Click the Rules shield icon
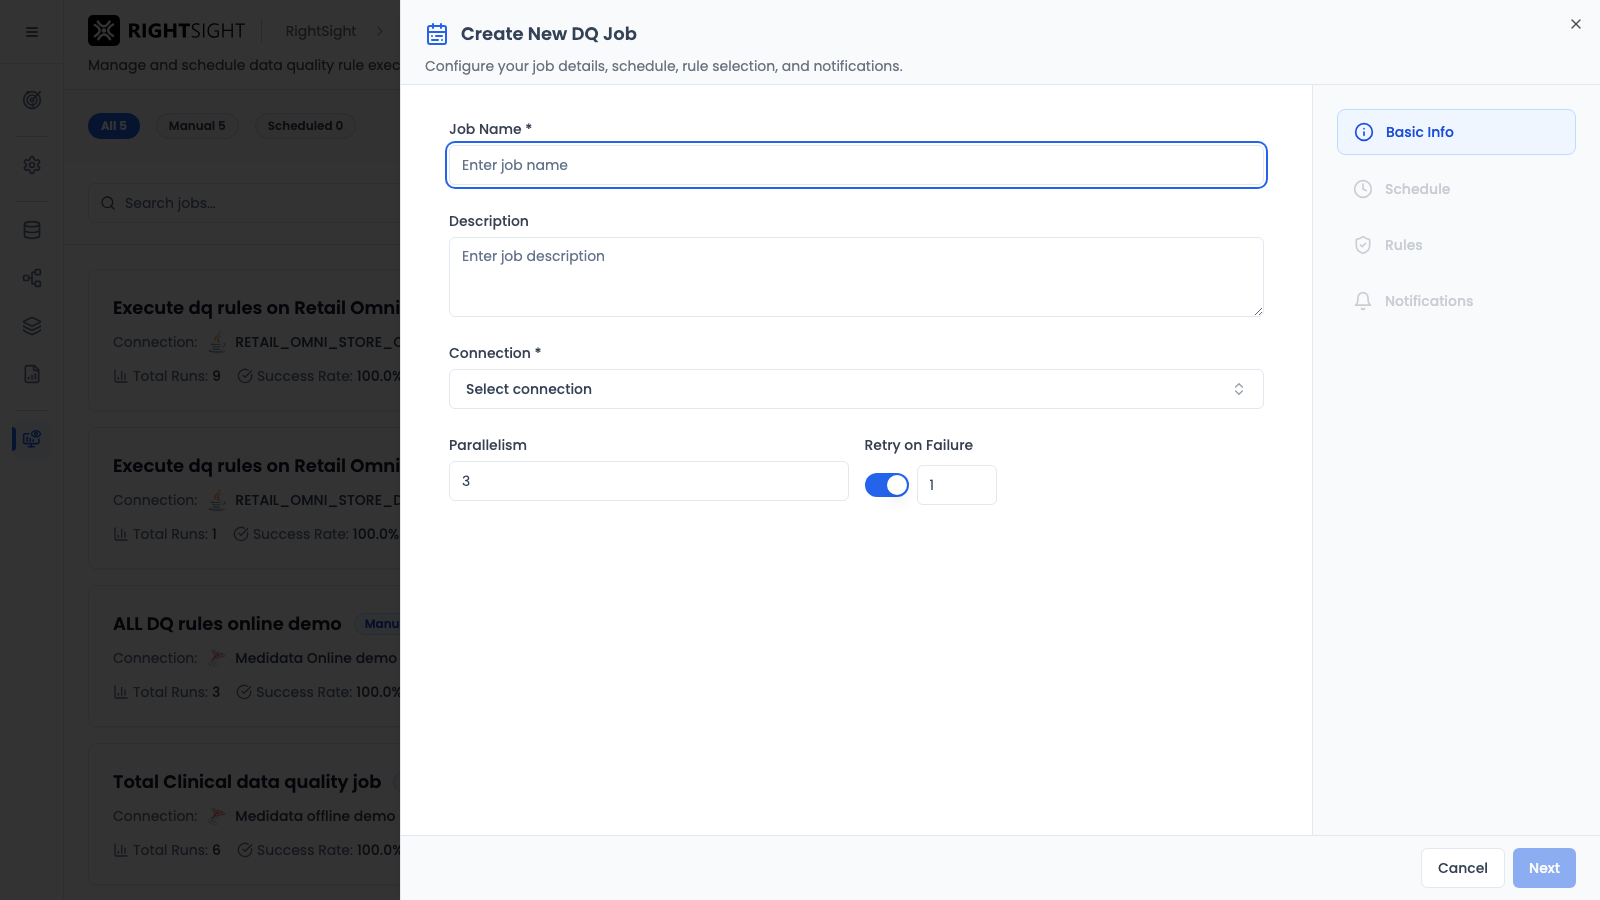Screen dimensions: 1600x900 [x=1363, y=245]
